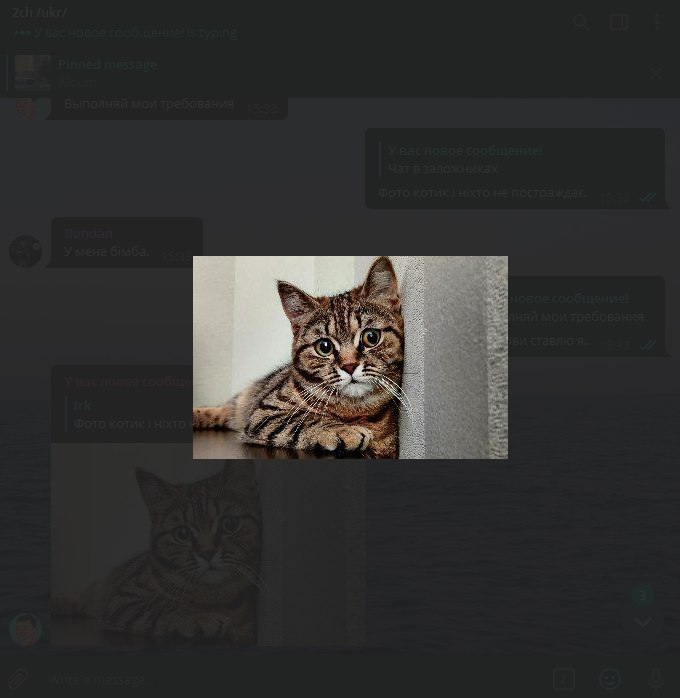The height and width of the screenshot is (698, 680).
Task: Focus the Write a message field
Action: (x=294, y=679)
